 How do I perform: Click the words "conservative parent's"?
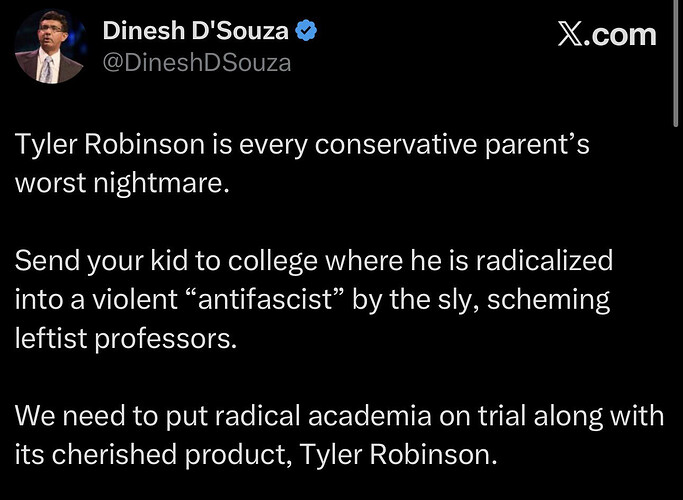click(479, 145)
